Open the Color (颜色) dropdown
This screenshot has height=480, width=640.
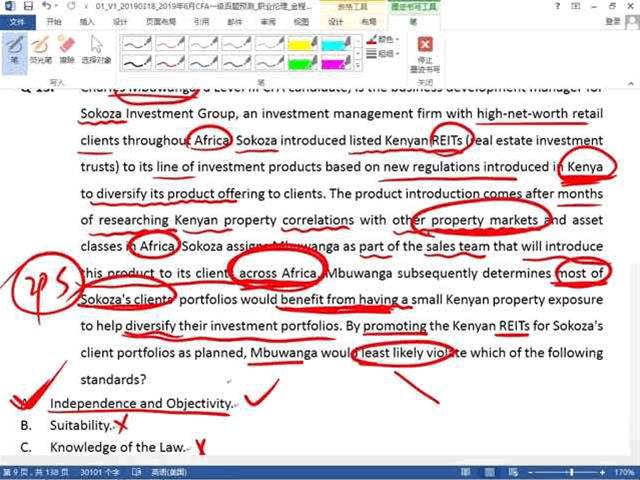[383, 40]
